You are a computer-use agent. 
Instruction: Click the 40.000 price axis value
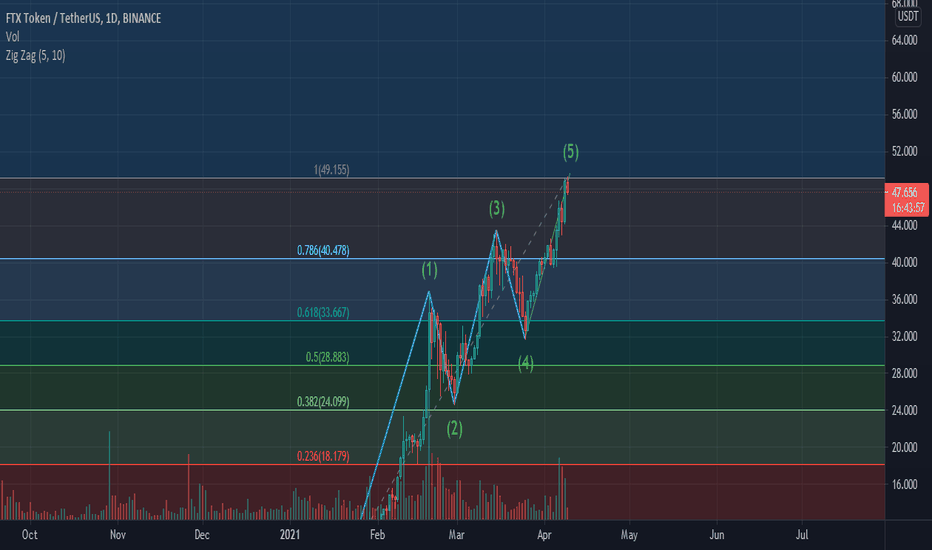[x=904, y=262]
